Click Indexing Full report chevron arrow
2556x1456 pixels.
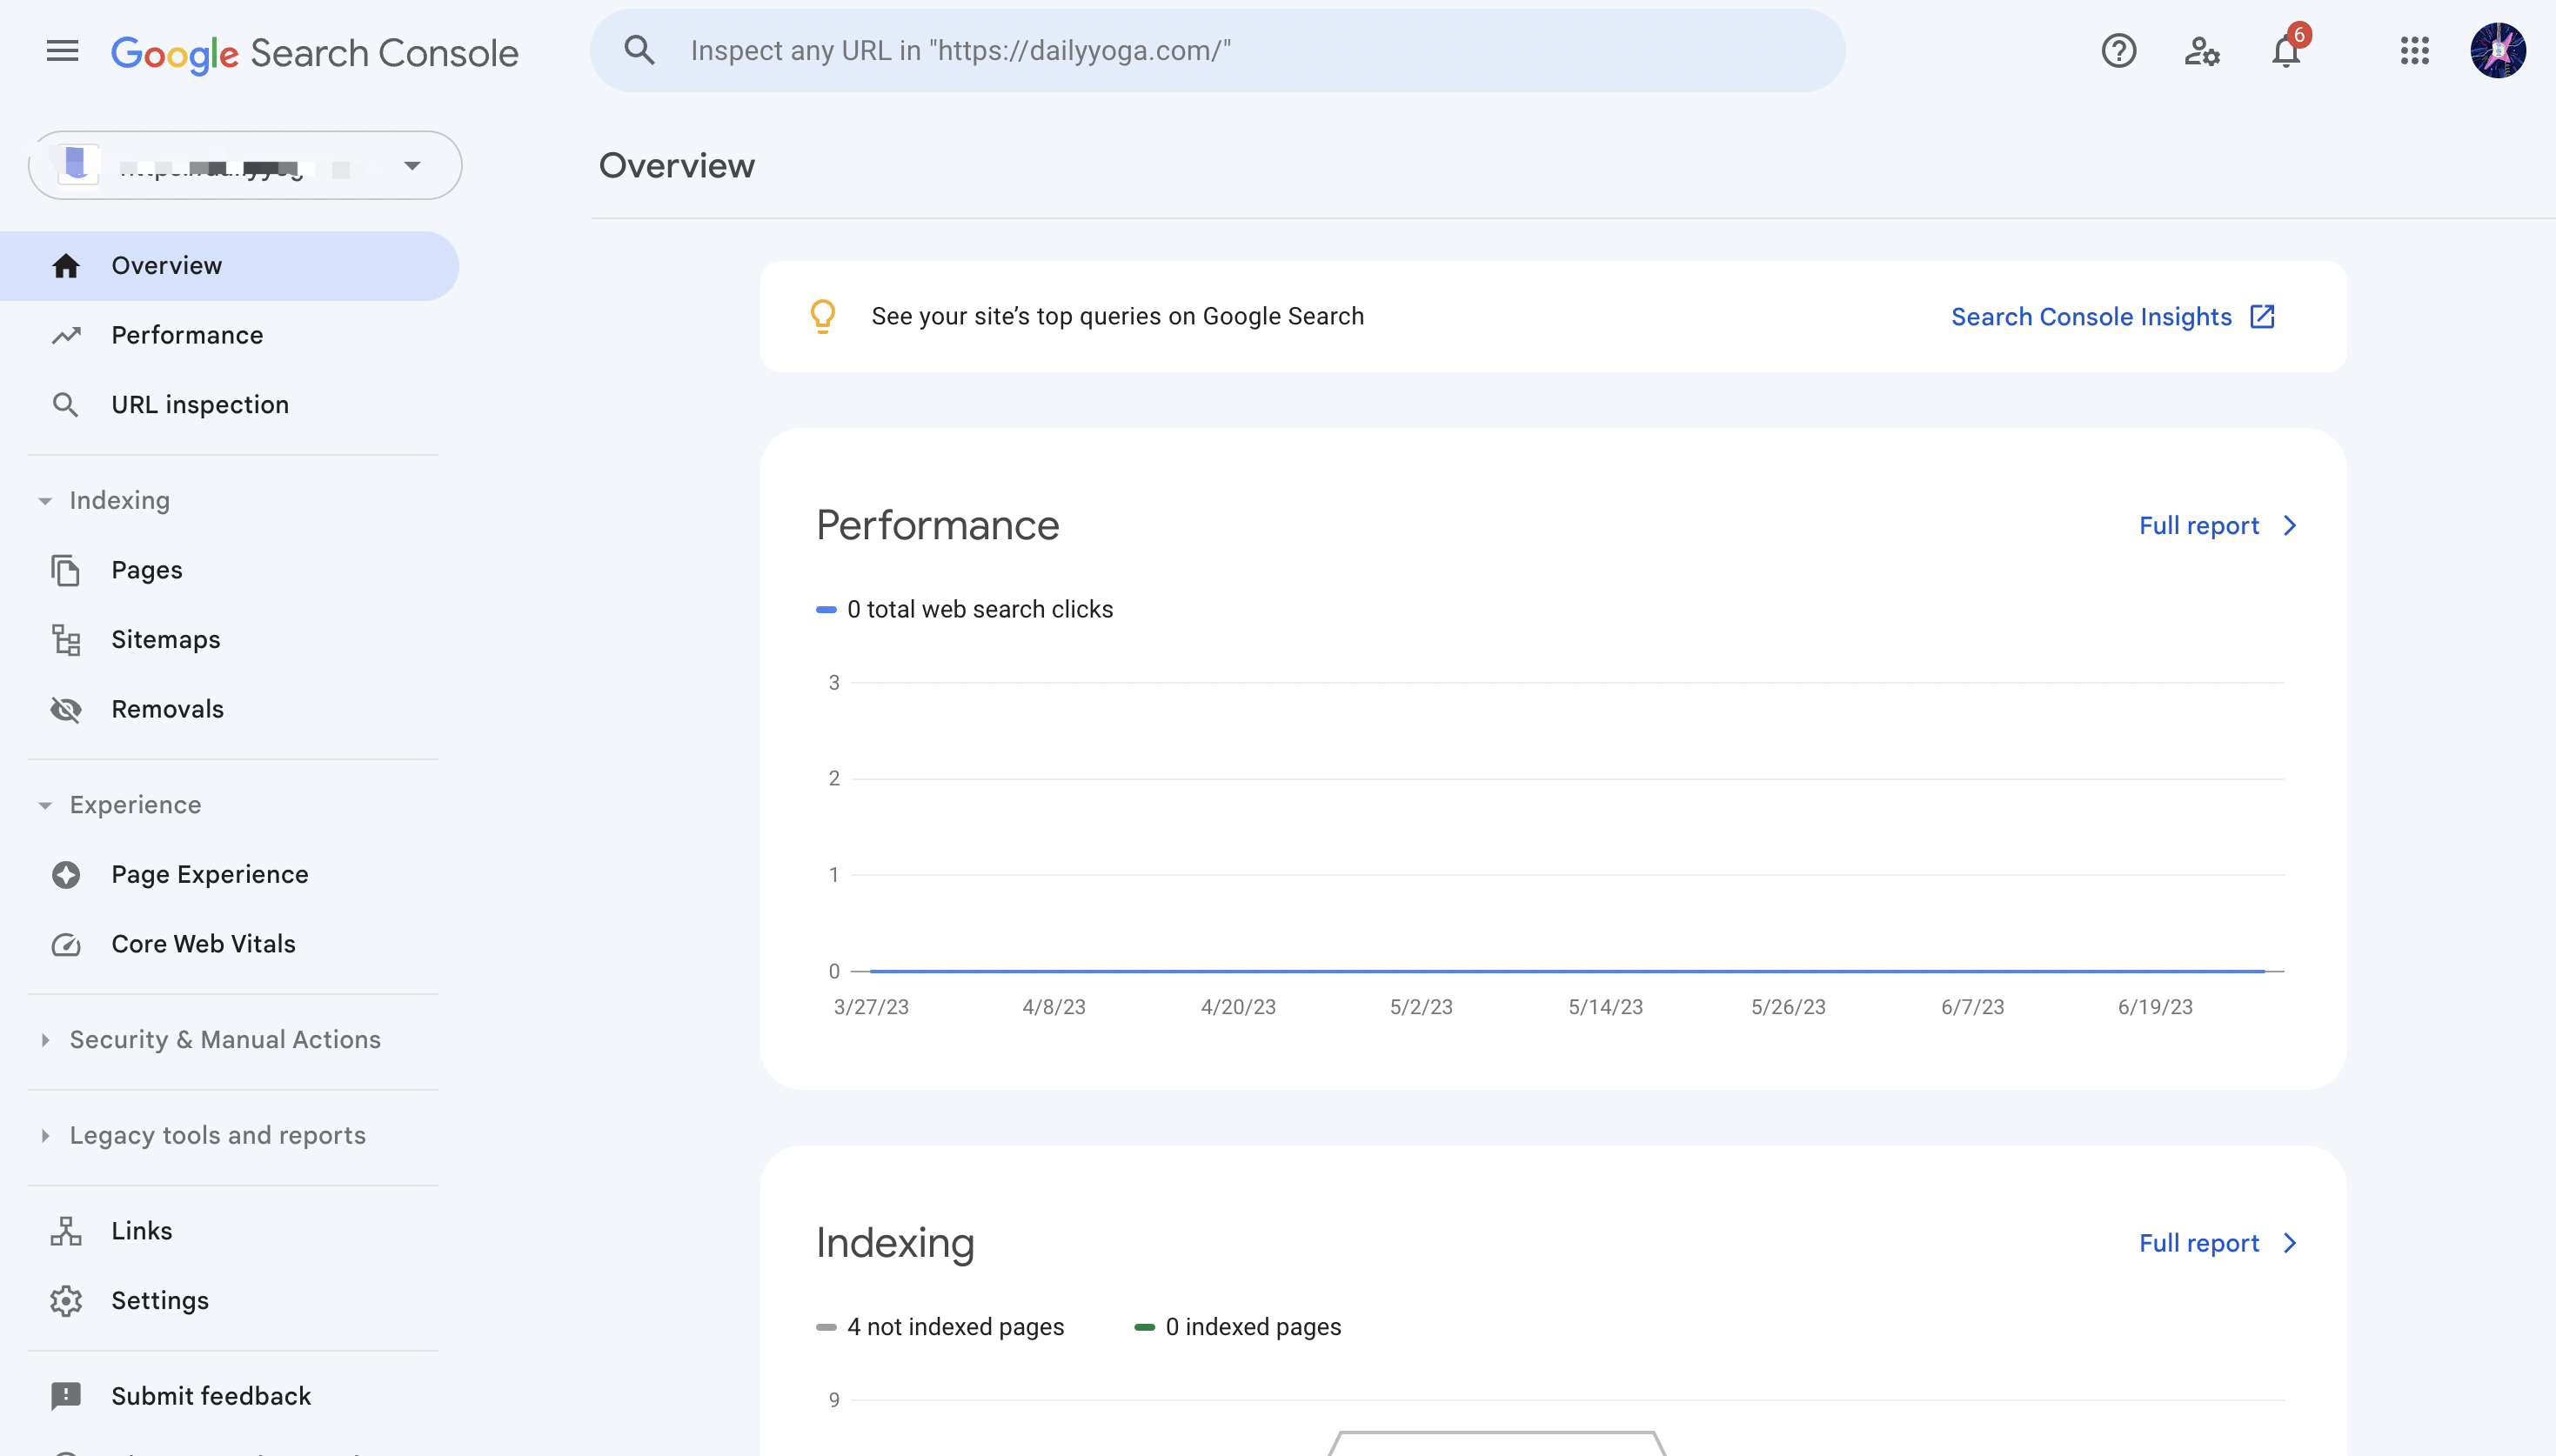coord(2290,1242)
